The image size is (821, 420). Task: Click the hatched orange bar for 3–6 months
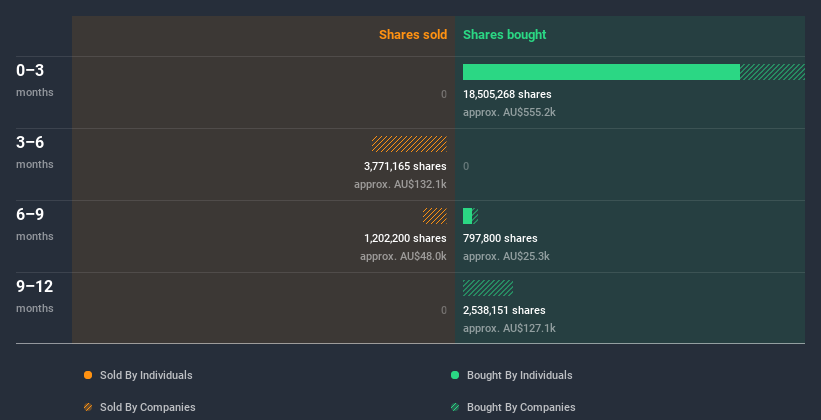(409, 144)
